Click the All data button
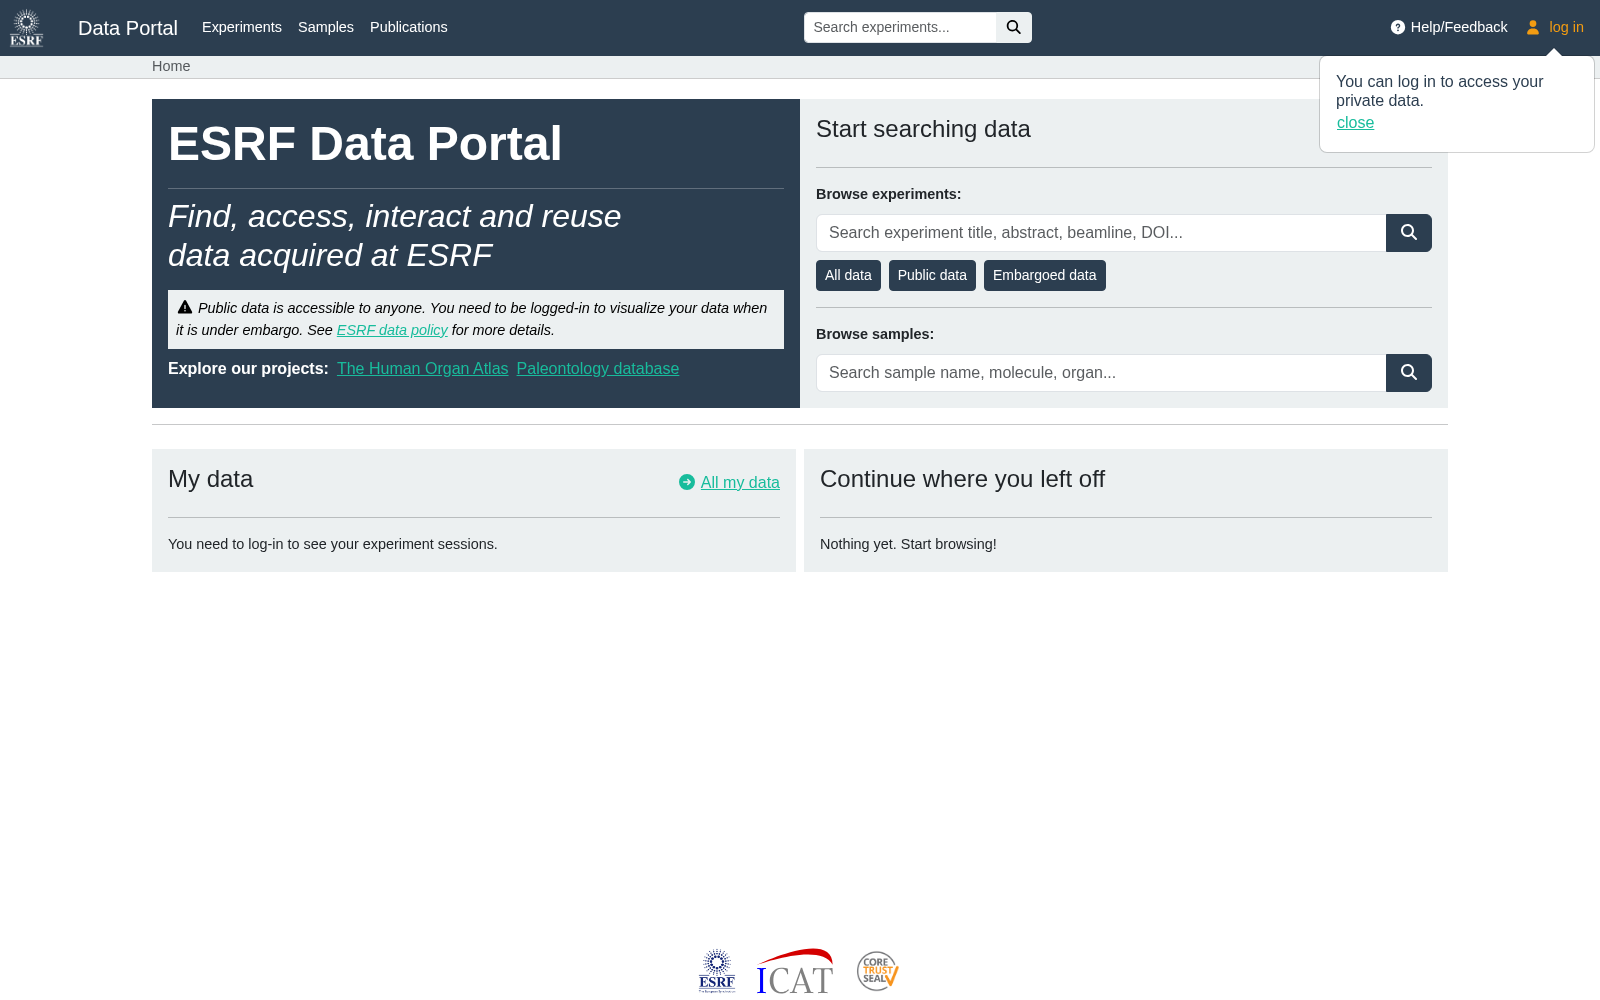The image size is (1600, 1000). pyautogui.click(x=848, y=276)
